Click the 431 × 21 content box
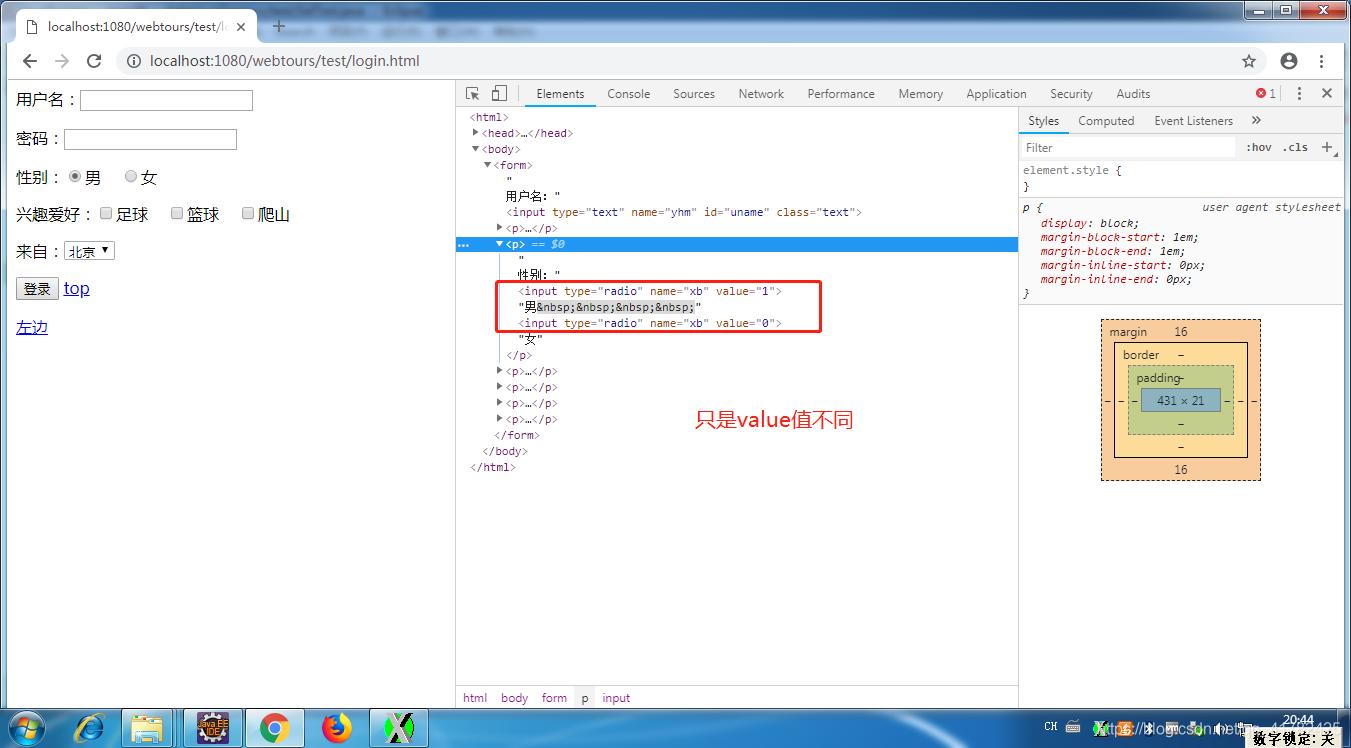This screenshot has width=1351, height=748. click(1181, 400)
